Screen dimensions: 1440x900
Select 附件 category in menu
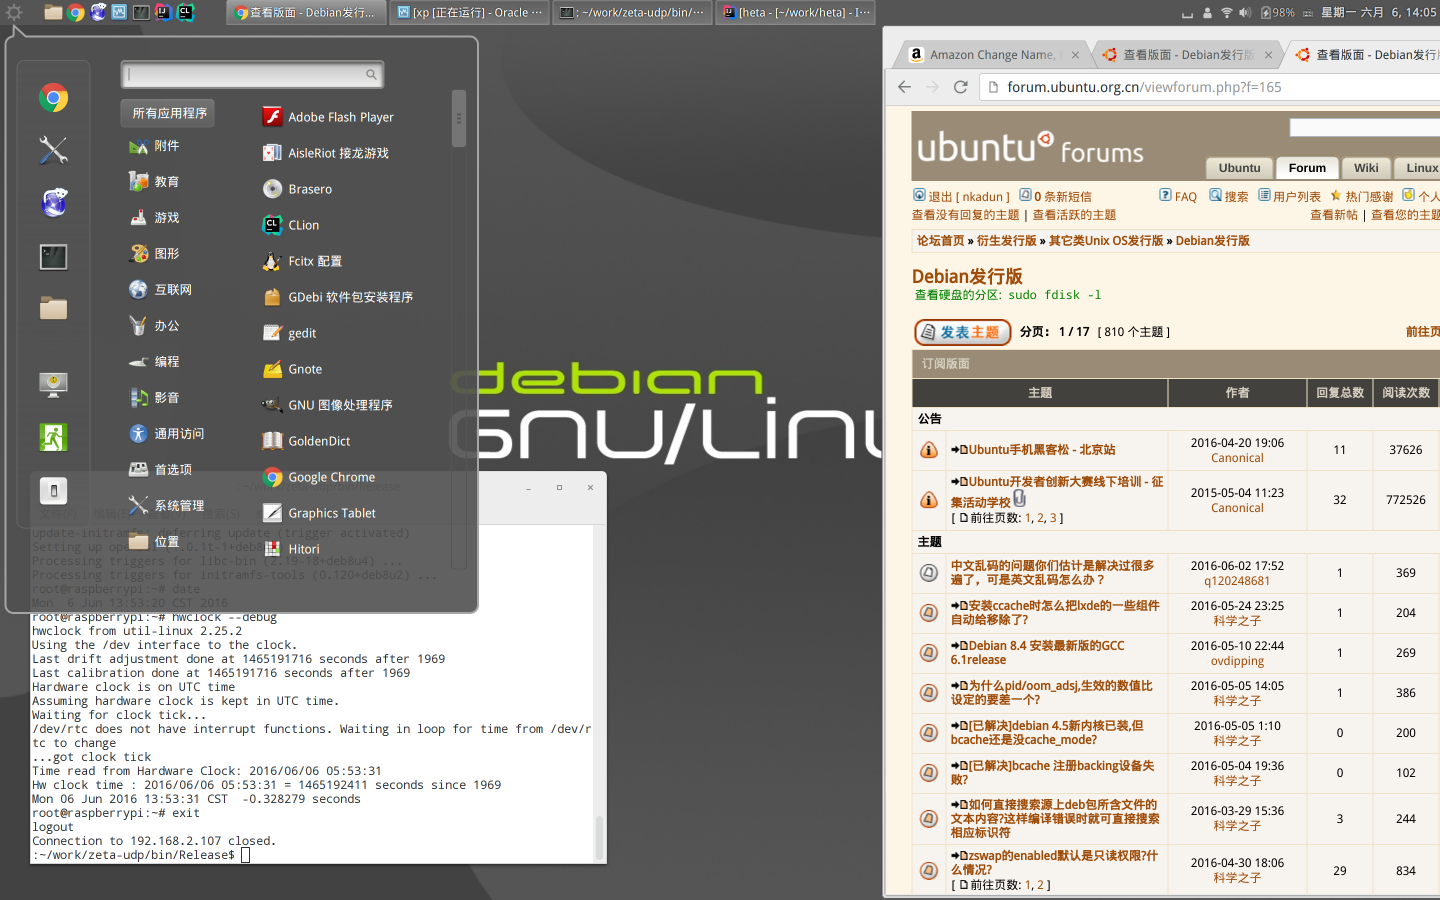click(x=154, y=146)
